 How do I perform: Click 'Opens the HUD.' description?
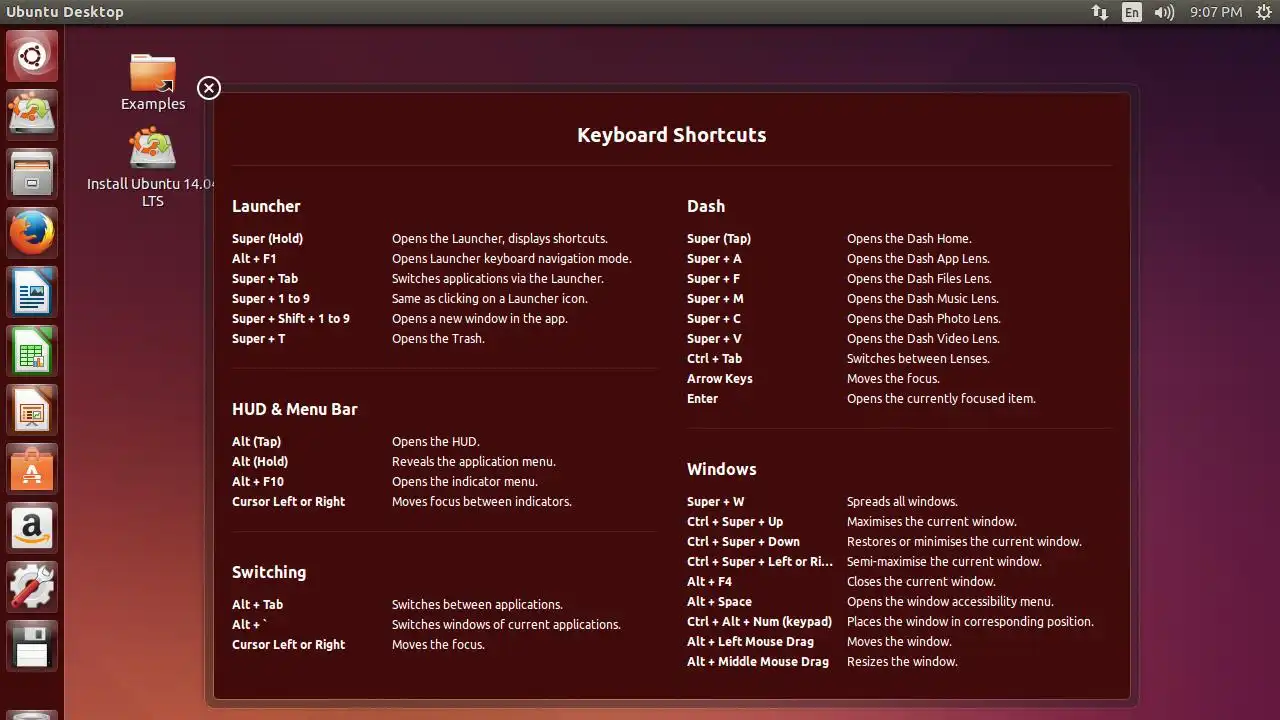tap(436, 442)
